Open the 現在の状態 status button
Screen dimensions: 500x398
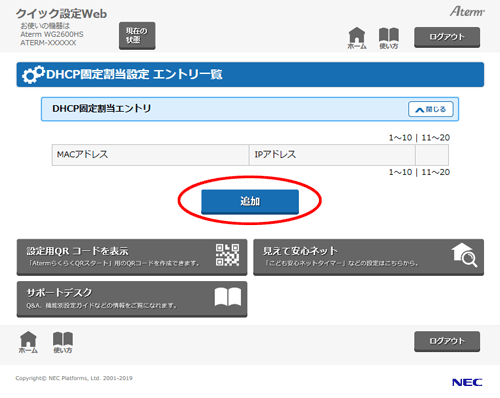pos(137,36)
